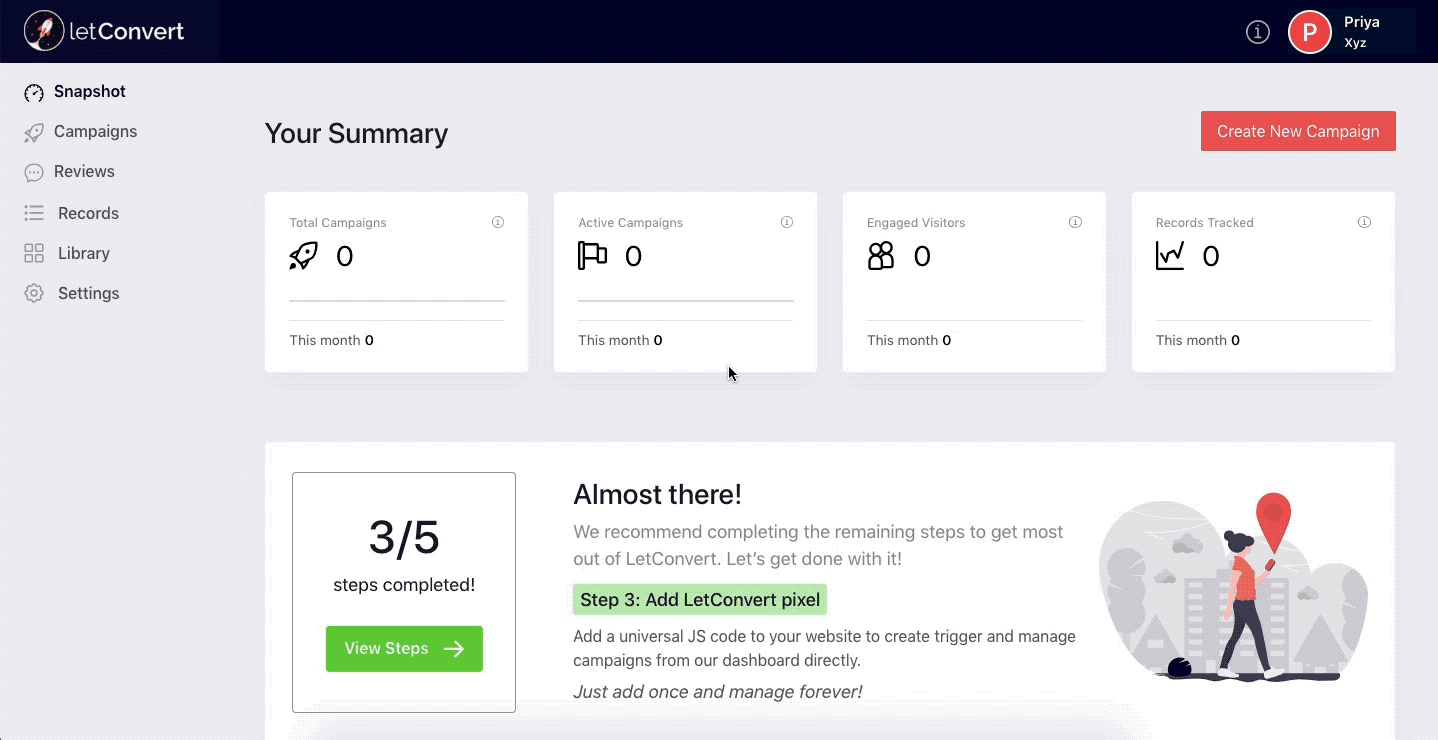
Task: Open Settings in the sidebar
Action: [x=88, y=293]
